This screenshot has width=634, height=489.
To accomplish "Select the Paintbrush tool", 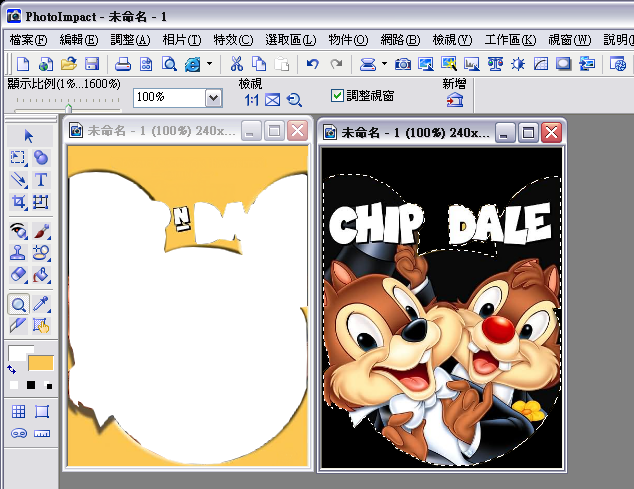I will (x=41, y=231).
